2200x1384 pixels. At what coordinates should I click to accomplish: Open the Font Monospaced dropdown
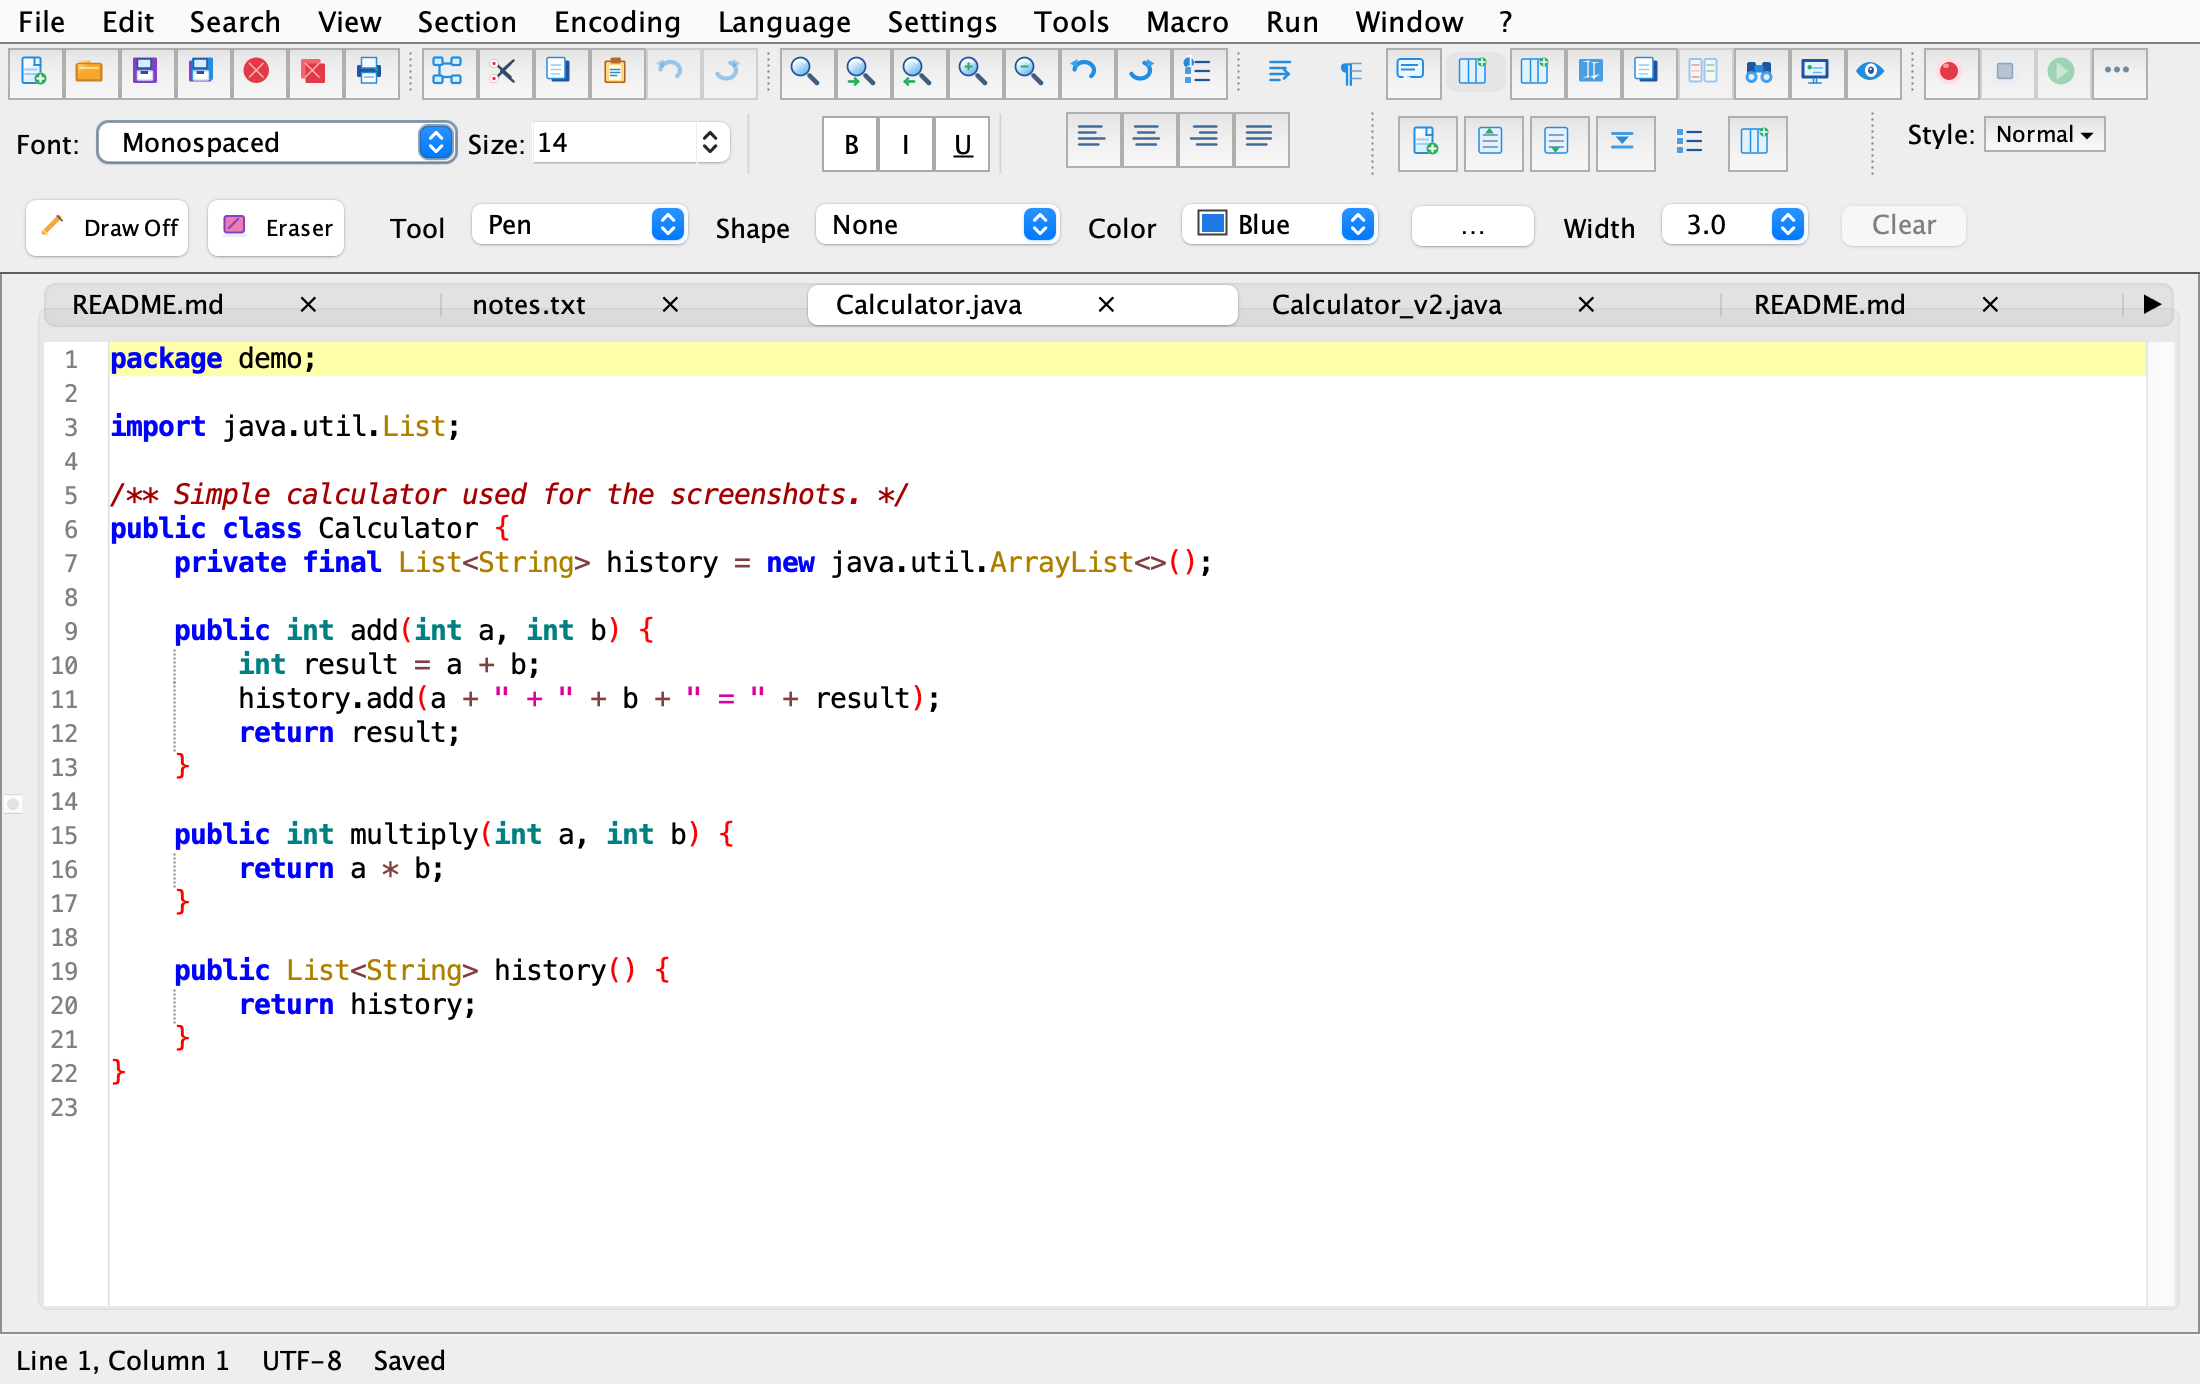coord(277,143)
